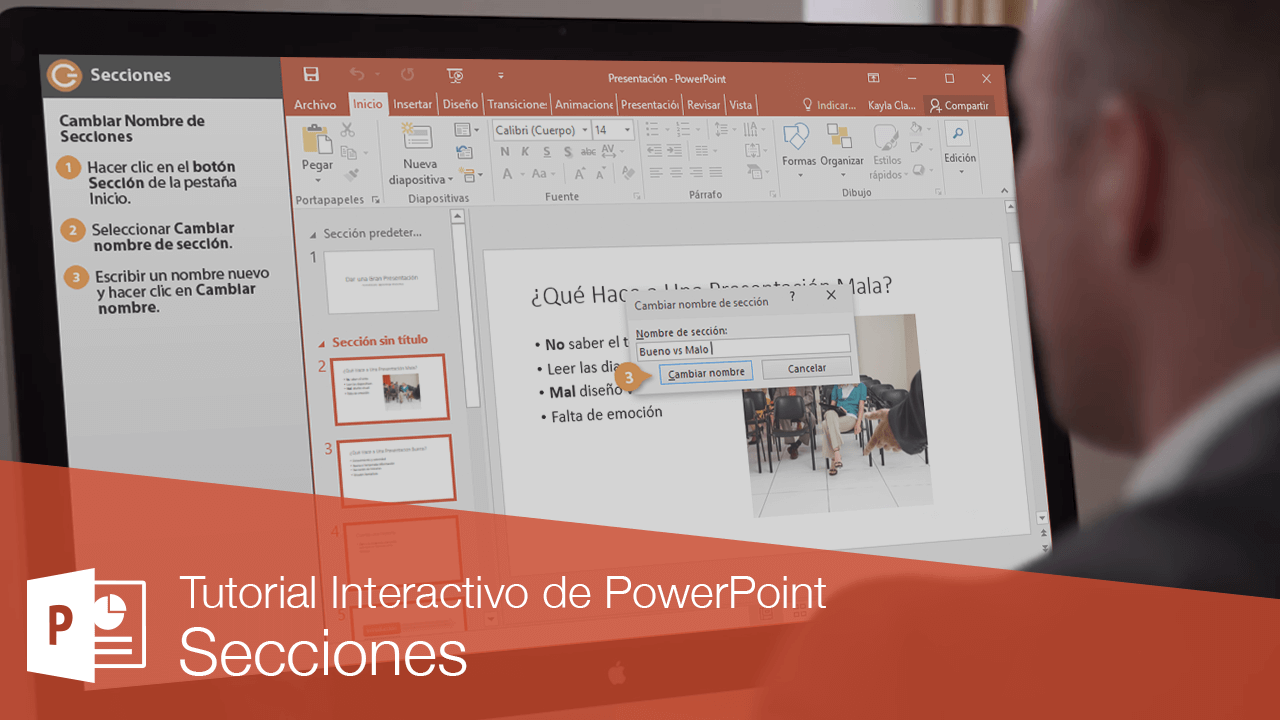Viewport: 1280px width, 720px height.
Task: Click the Edición magnifier icon
Action: pyautogui.click(x=957, y=133)
